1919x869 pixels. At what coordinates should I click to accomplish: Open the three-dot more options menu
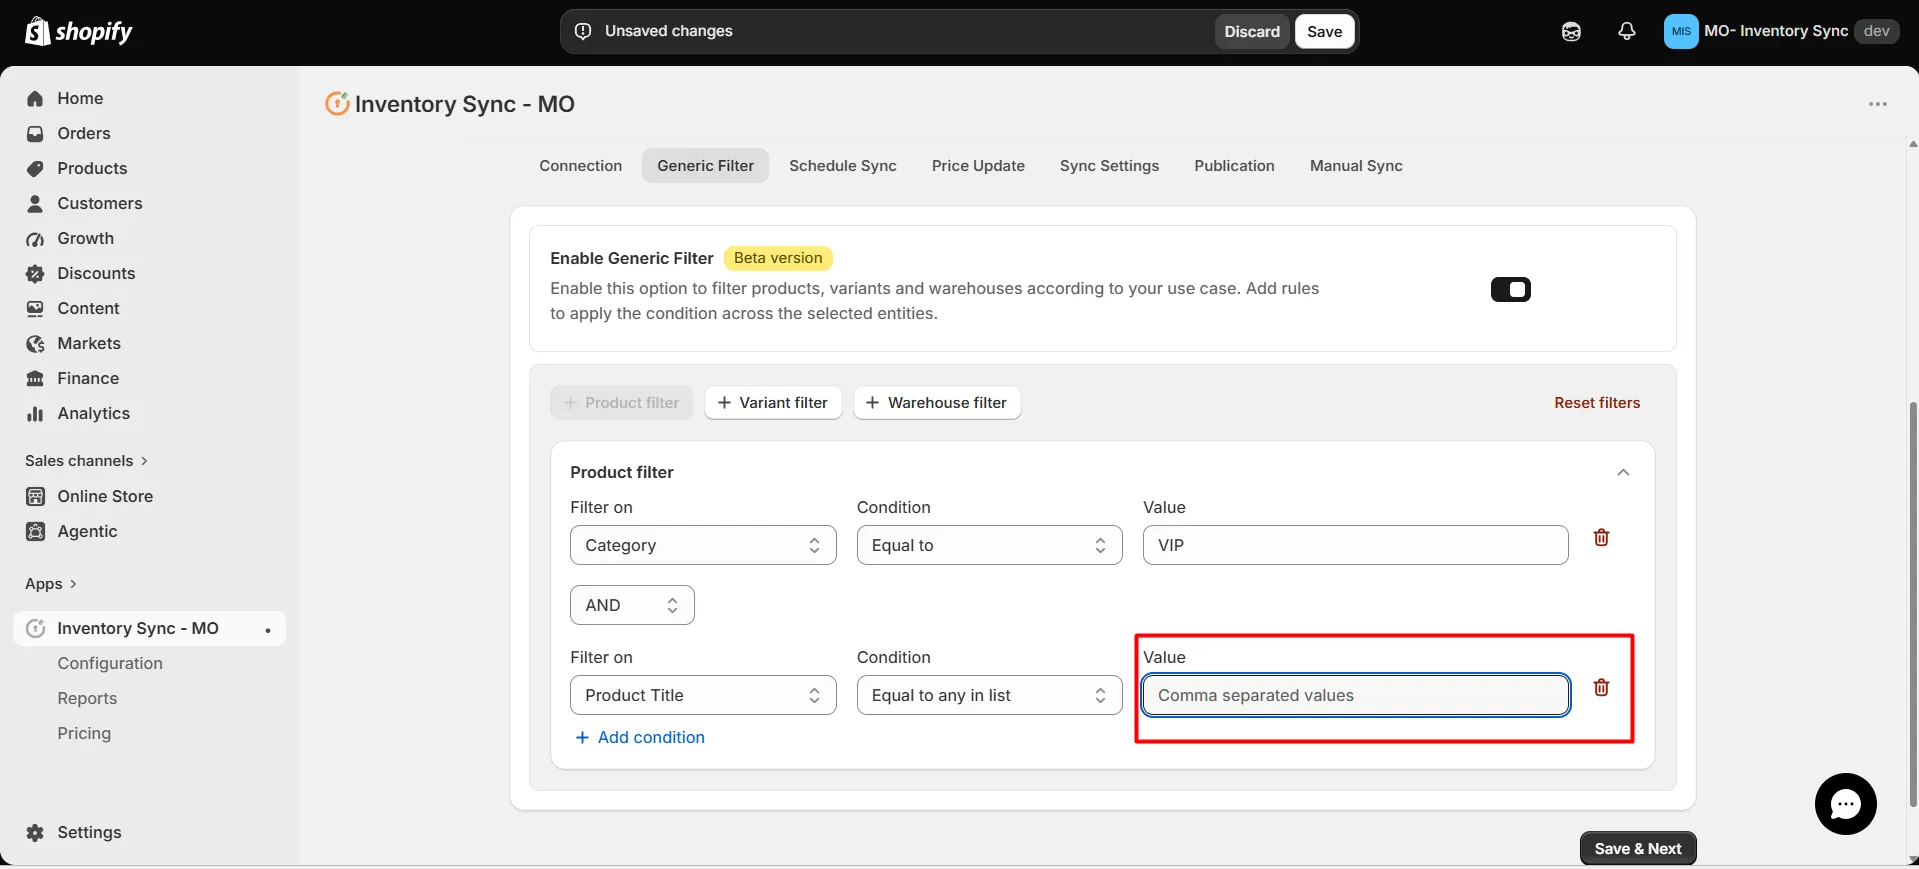(x=1878, y=104)
